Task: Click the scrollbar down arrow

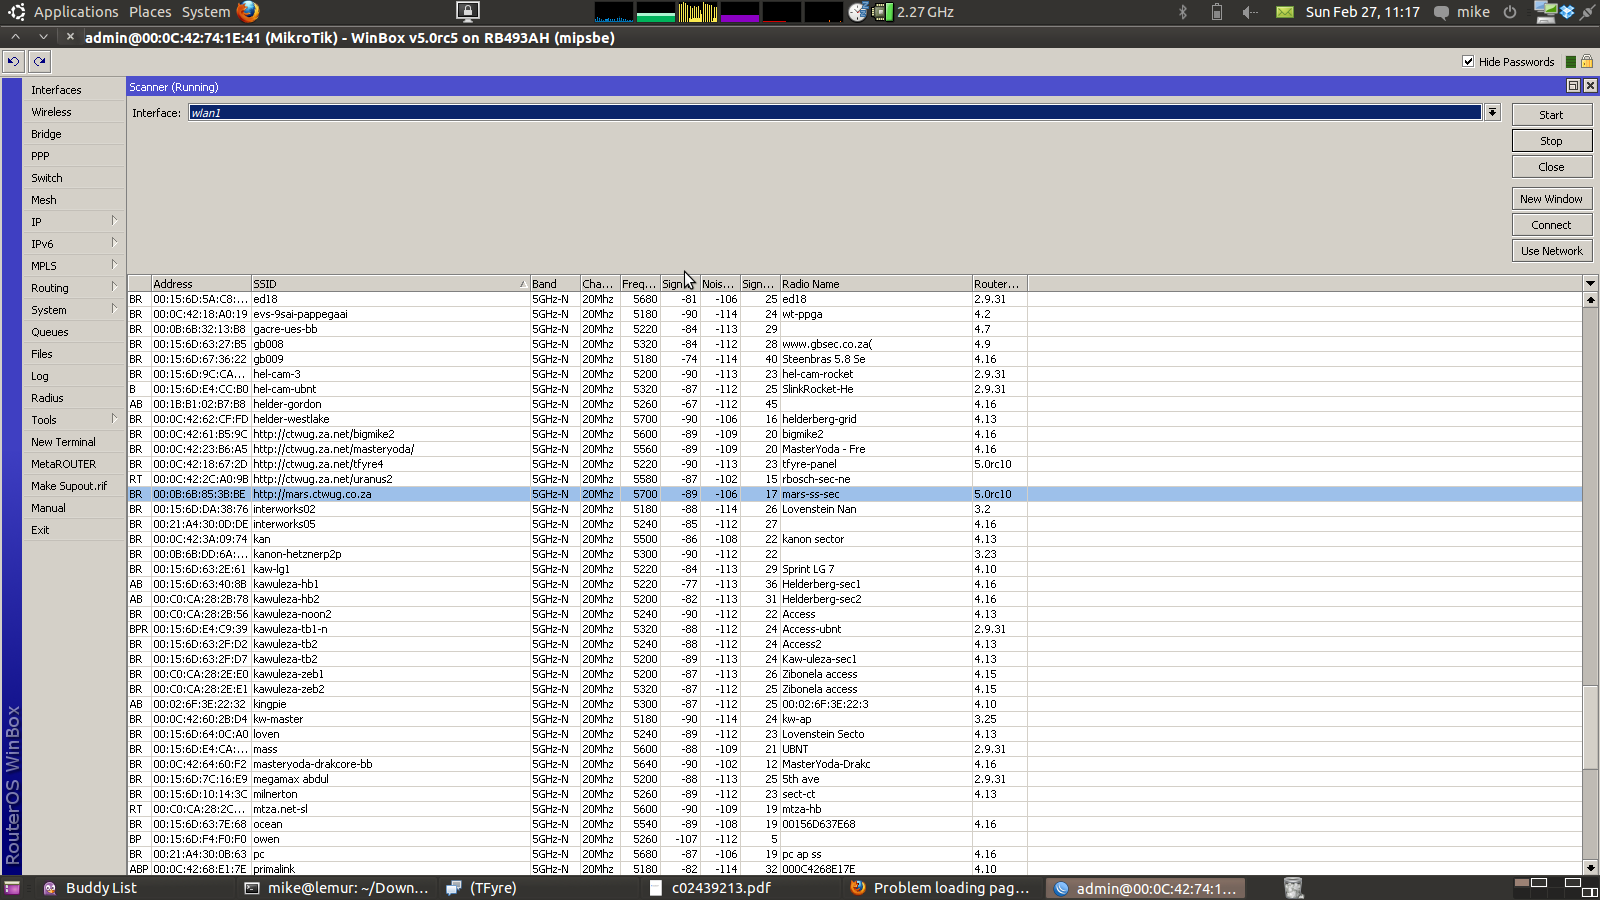Action: (1590, 868)
